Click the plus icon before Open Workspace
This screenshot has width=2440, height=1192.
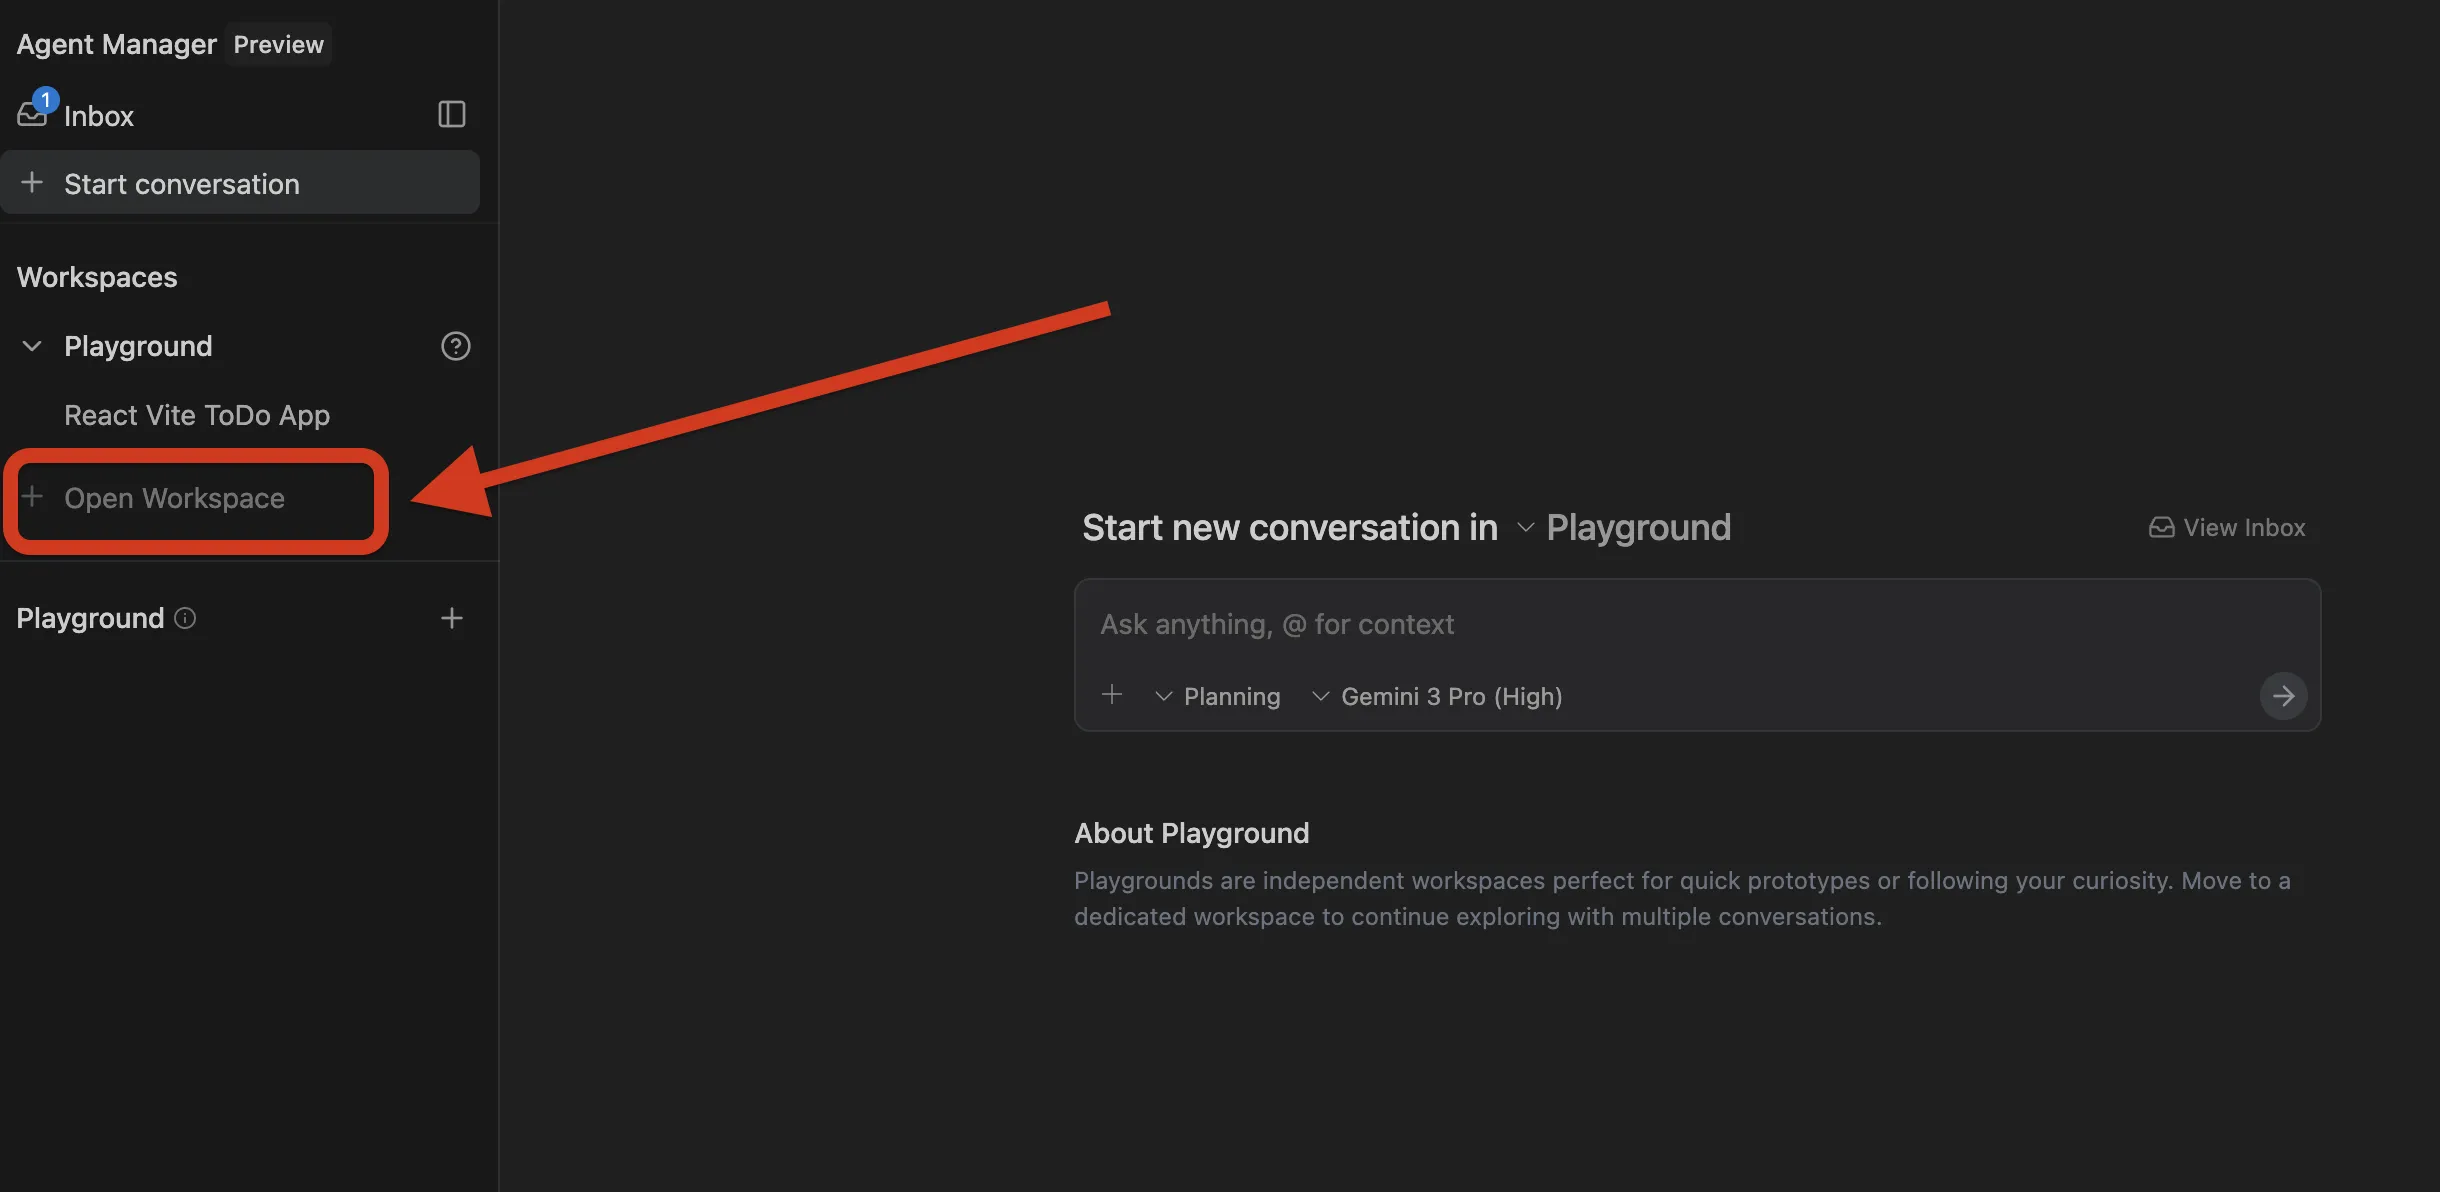pyautogui.click(x=32, y=497)
